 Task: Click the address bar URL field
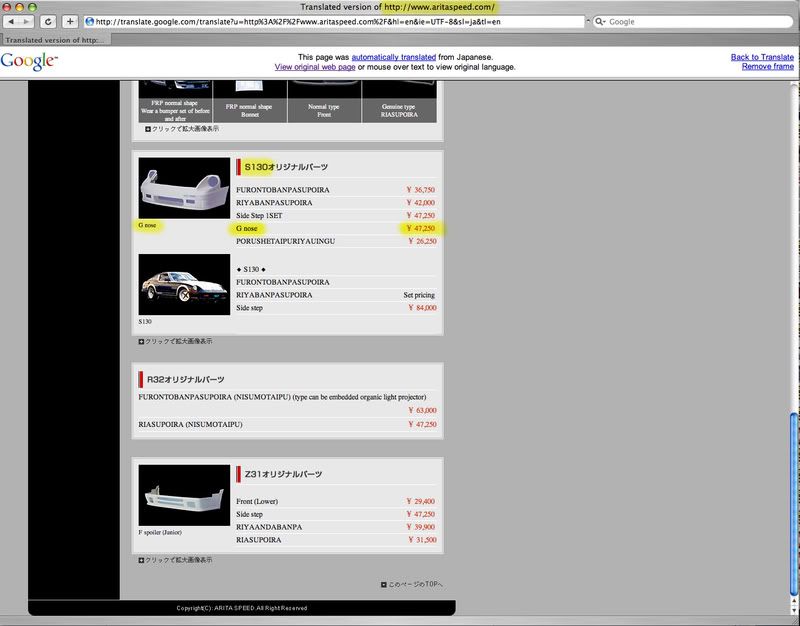click(330, 21)
